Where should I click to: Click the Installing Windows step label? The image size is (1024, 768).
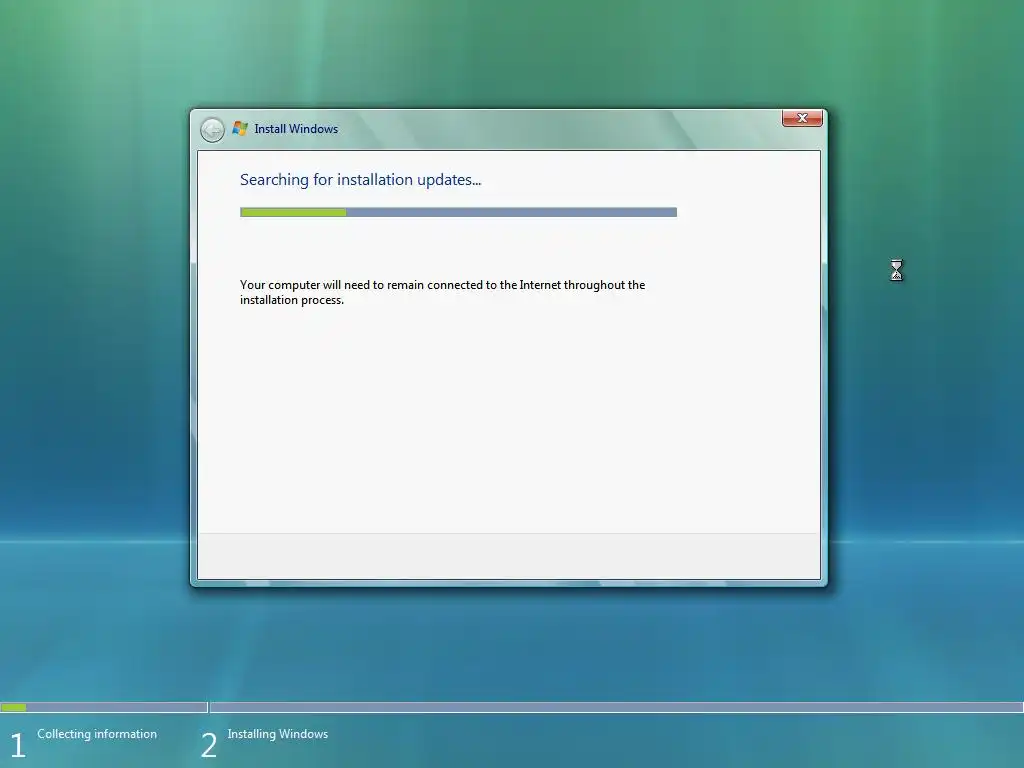coord(278,734)
